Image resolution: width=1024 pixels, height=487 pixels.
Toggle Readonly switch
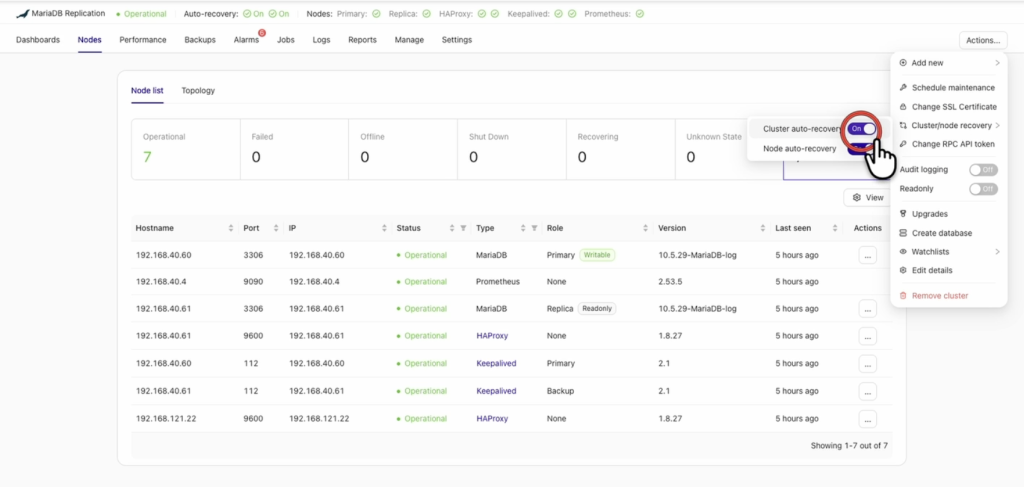tap(984, 189)
